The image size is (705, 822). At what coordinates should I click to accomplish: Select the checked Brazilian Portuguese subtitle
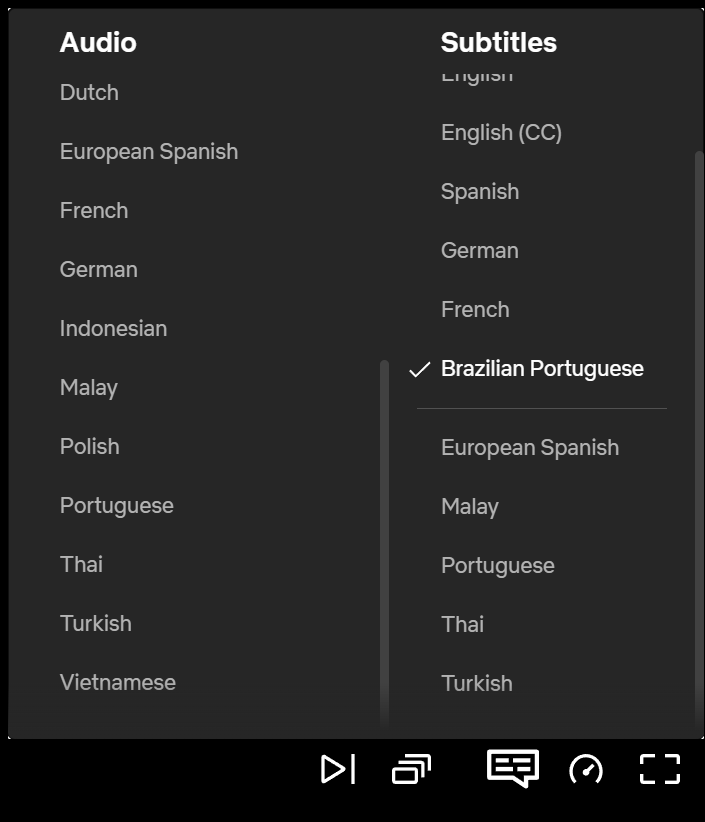[542, 369]
